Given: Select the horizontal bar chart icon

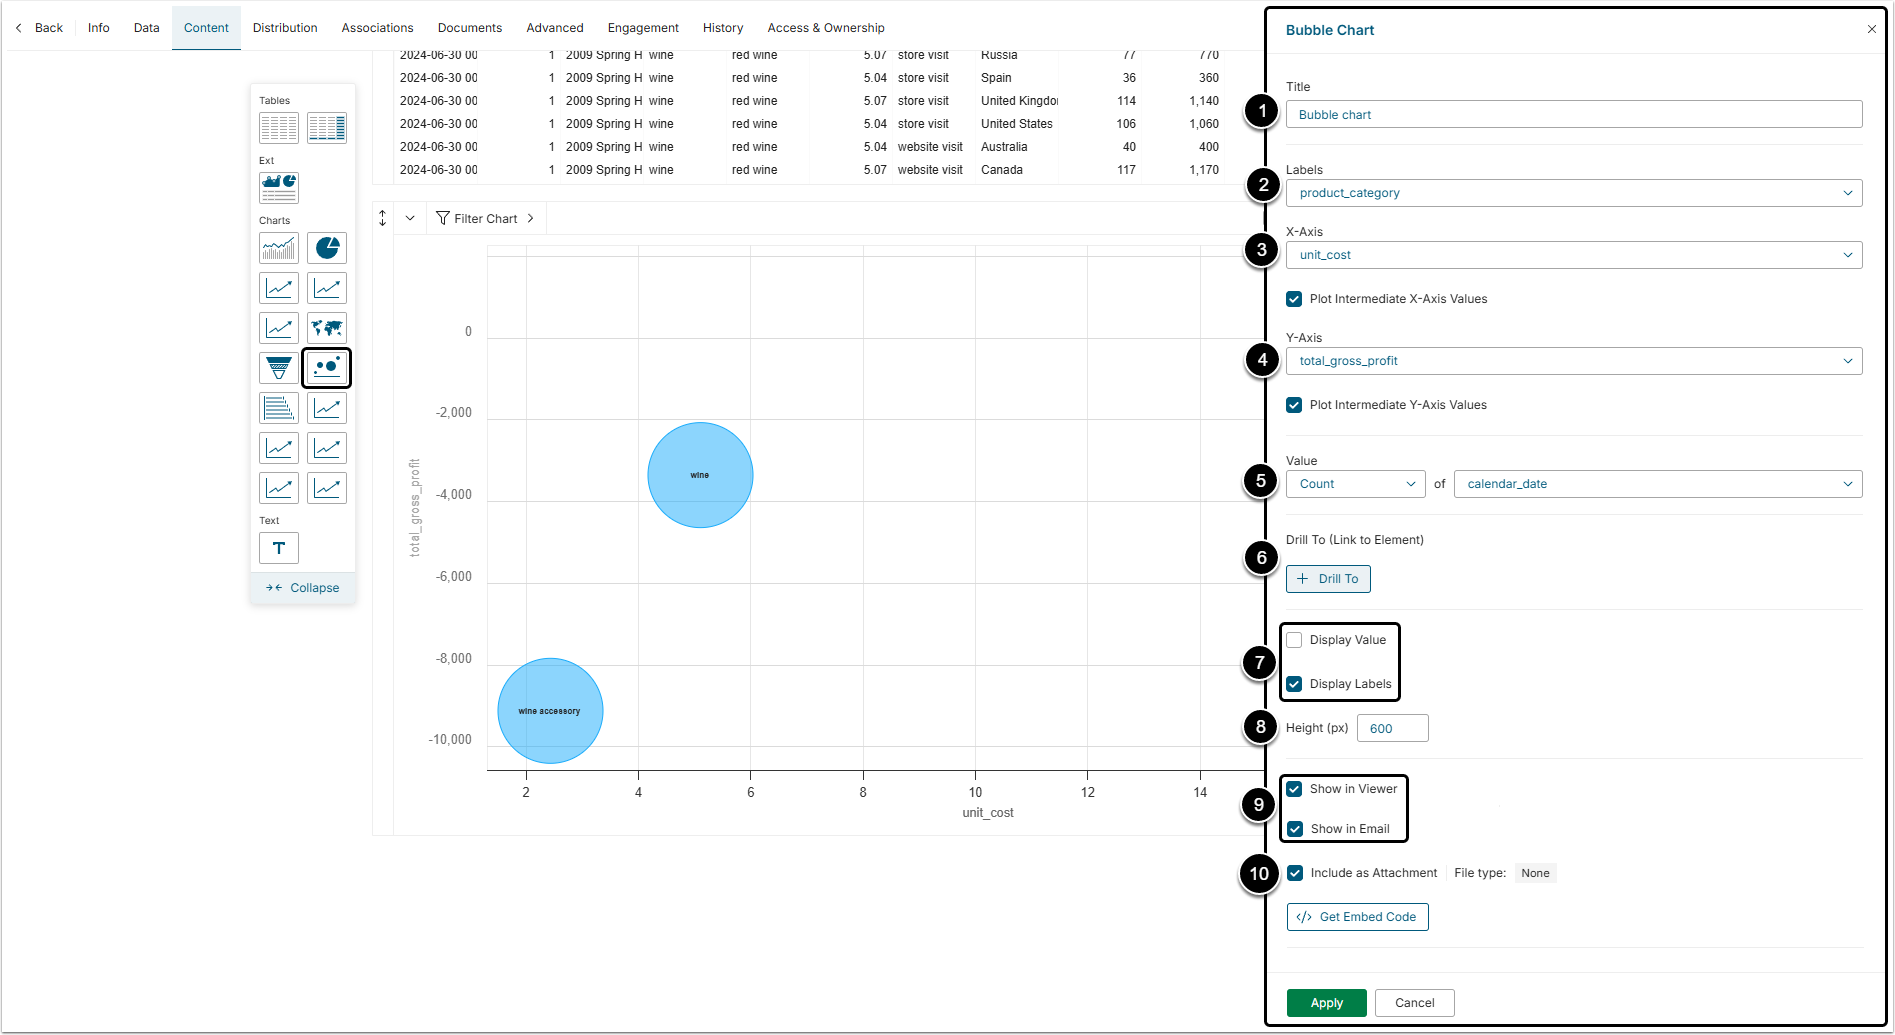Looking at the screenshot, I should 279,408.
